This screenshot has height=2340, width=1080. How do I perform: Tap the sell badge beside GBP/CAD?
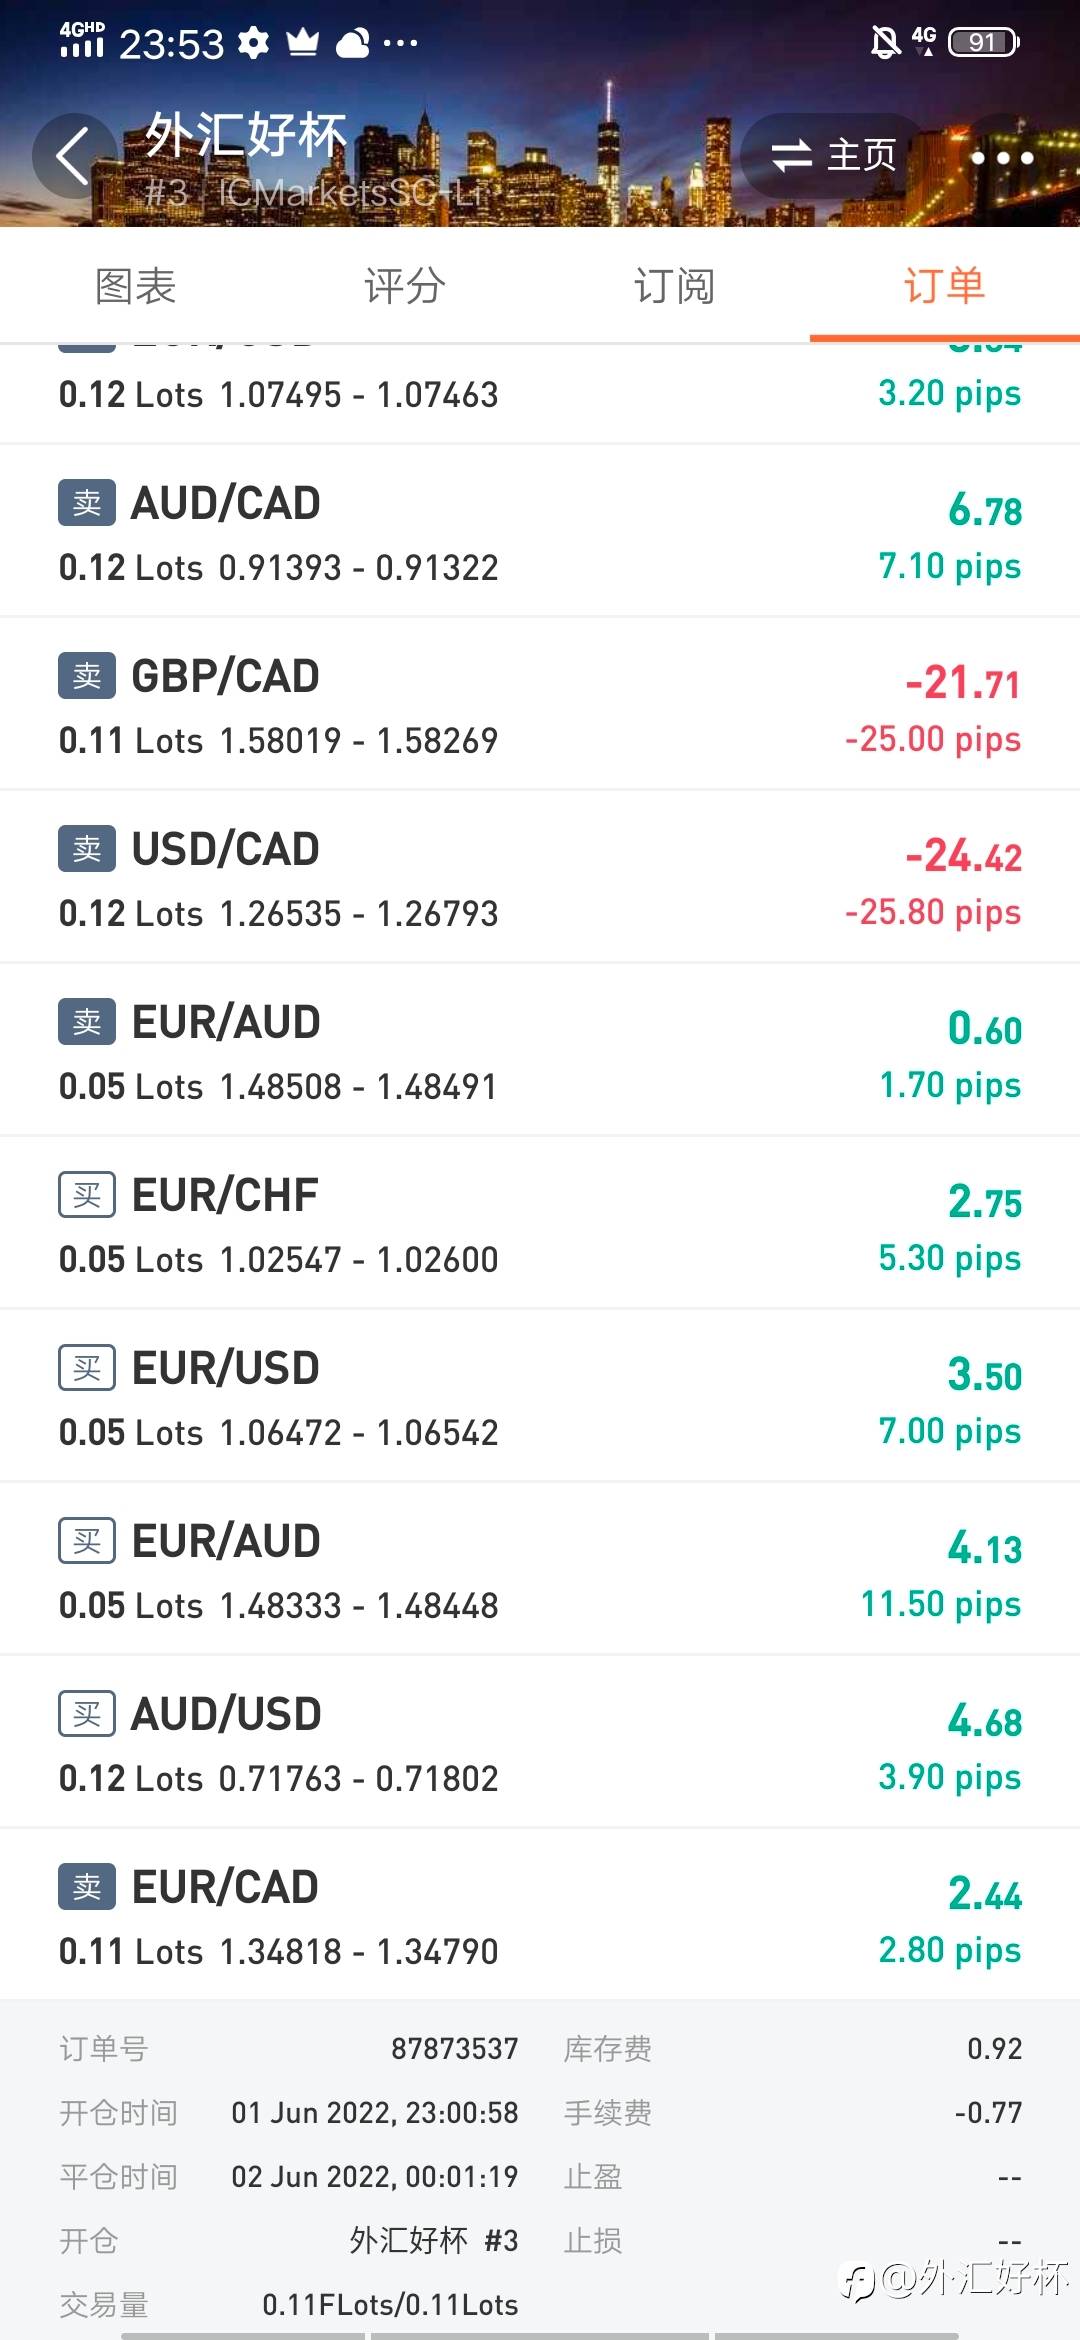[x=87, y=676]
